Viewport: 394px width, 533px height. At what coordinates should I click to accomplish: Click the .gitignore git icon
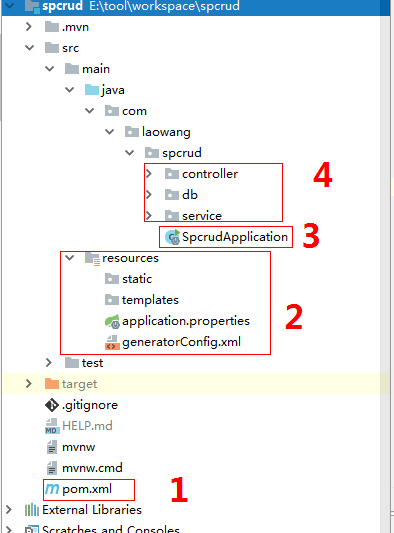click(52, 405)
